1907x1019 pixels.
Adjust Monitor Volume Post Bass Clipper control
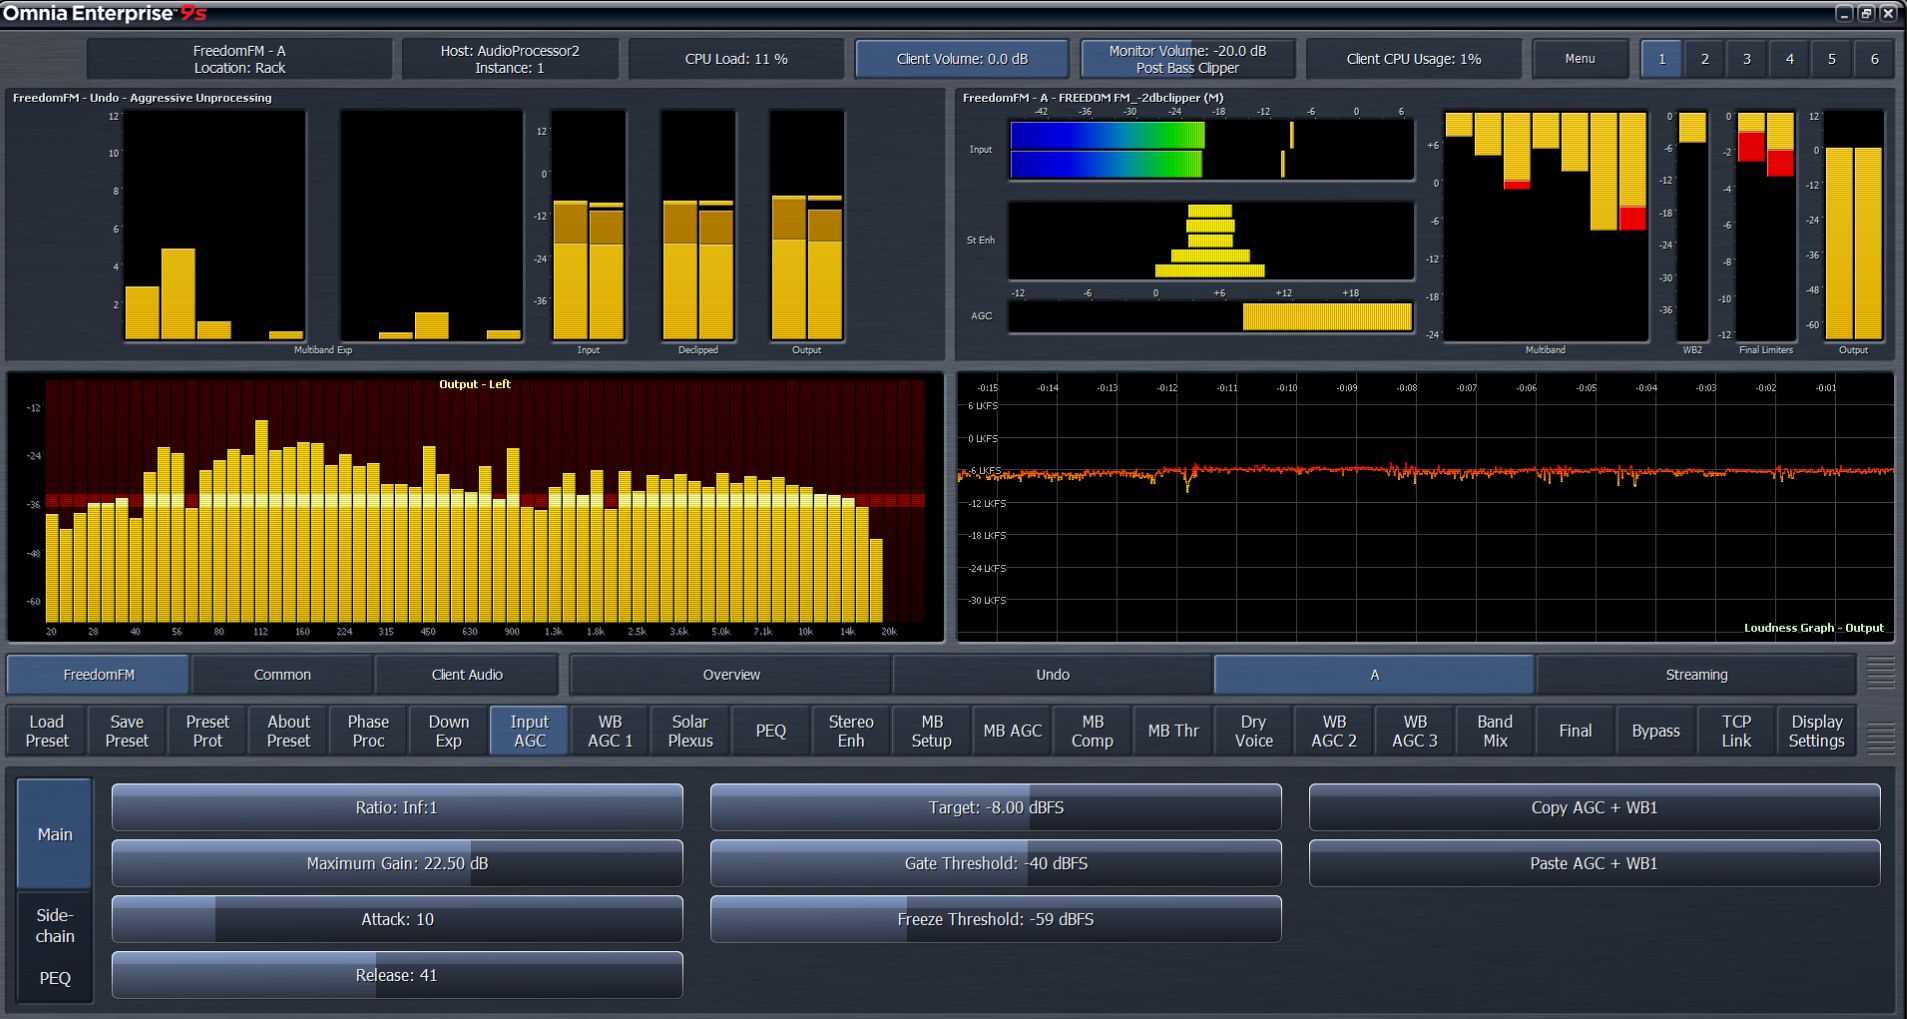[x=1187, y=59]
